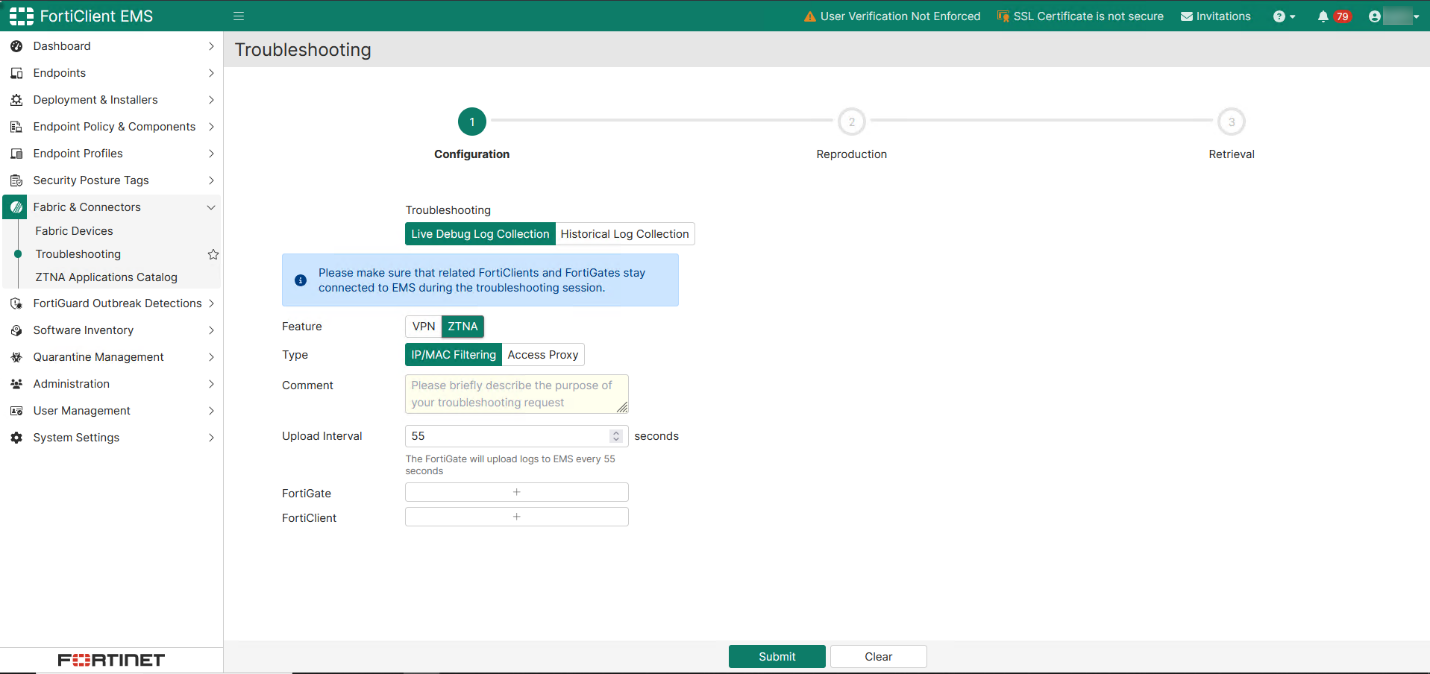Expand the Dashboard menu chevron
The width and height of the screenshot is (1430, 674).
pyautogui.click(x=211, y=46)
